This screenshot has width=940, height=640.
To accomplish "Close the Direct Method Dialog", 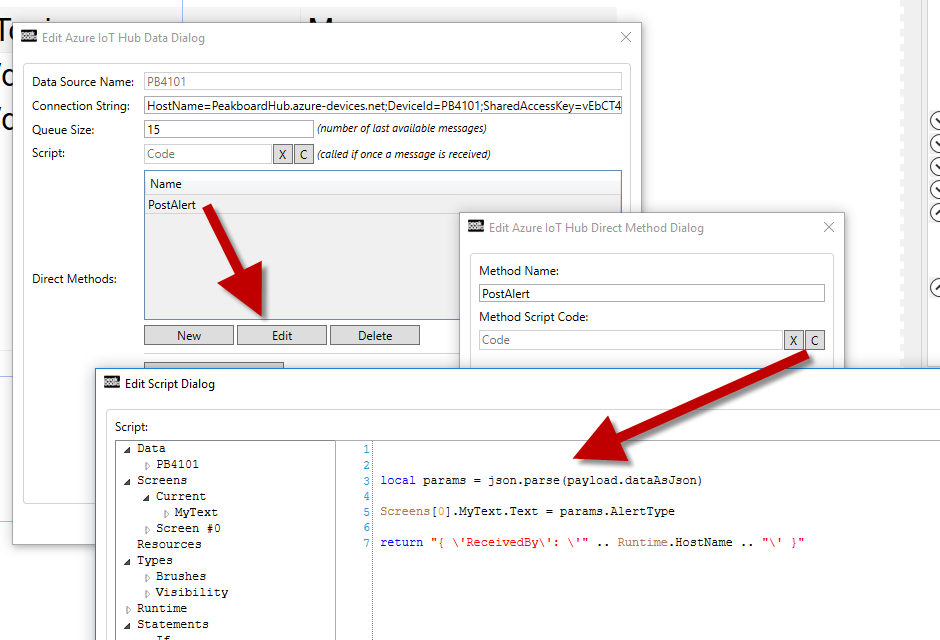I will [828, 227].
